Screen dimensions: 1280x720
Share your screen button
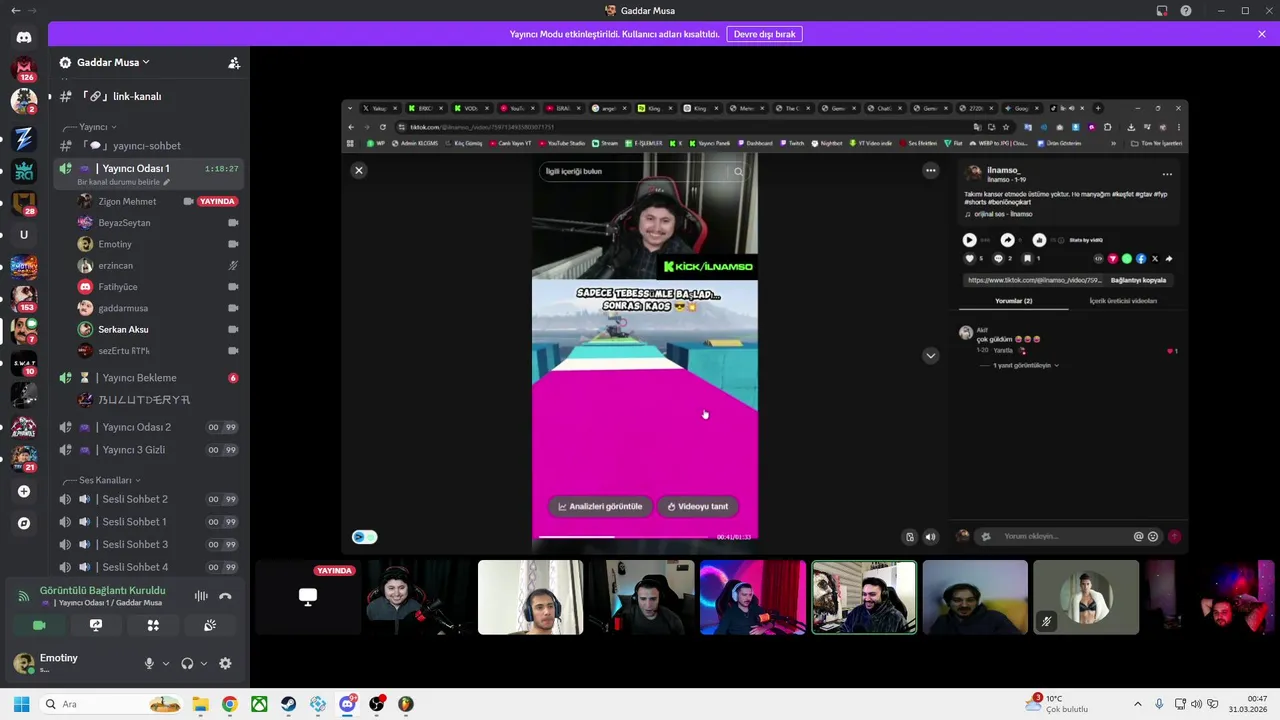[x=96, y=625]
